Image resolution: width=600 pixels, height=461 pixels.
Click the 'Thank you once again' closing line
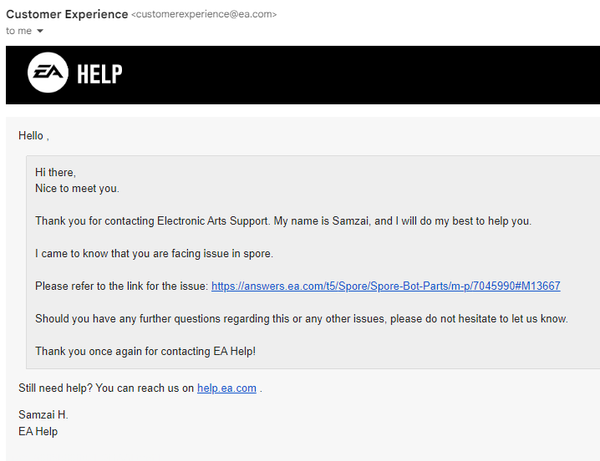tap(145, 351)
